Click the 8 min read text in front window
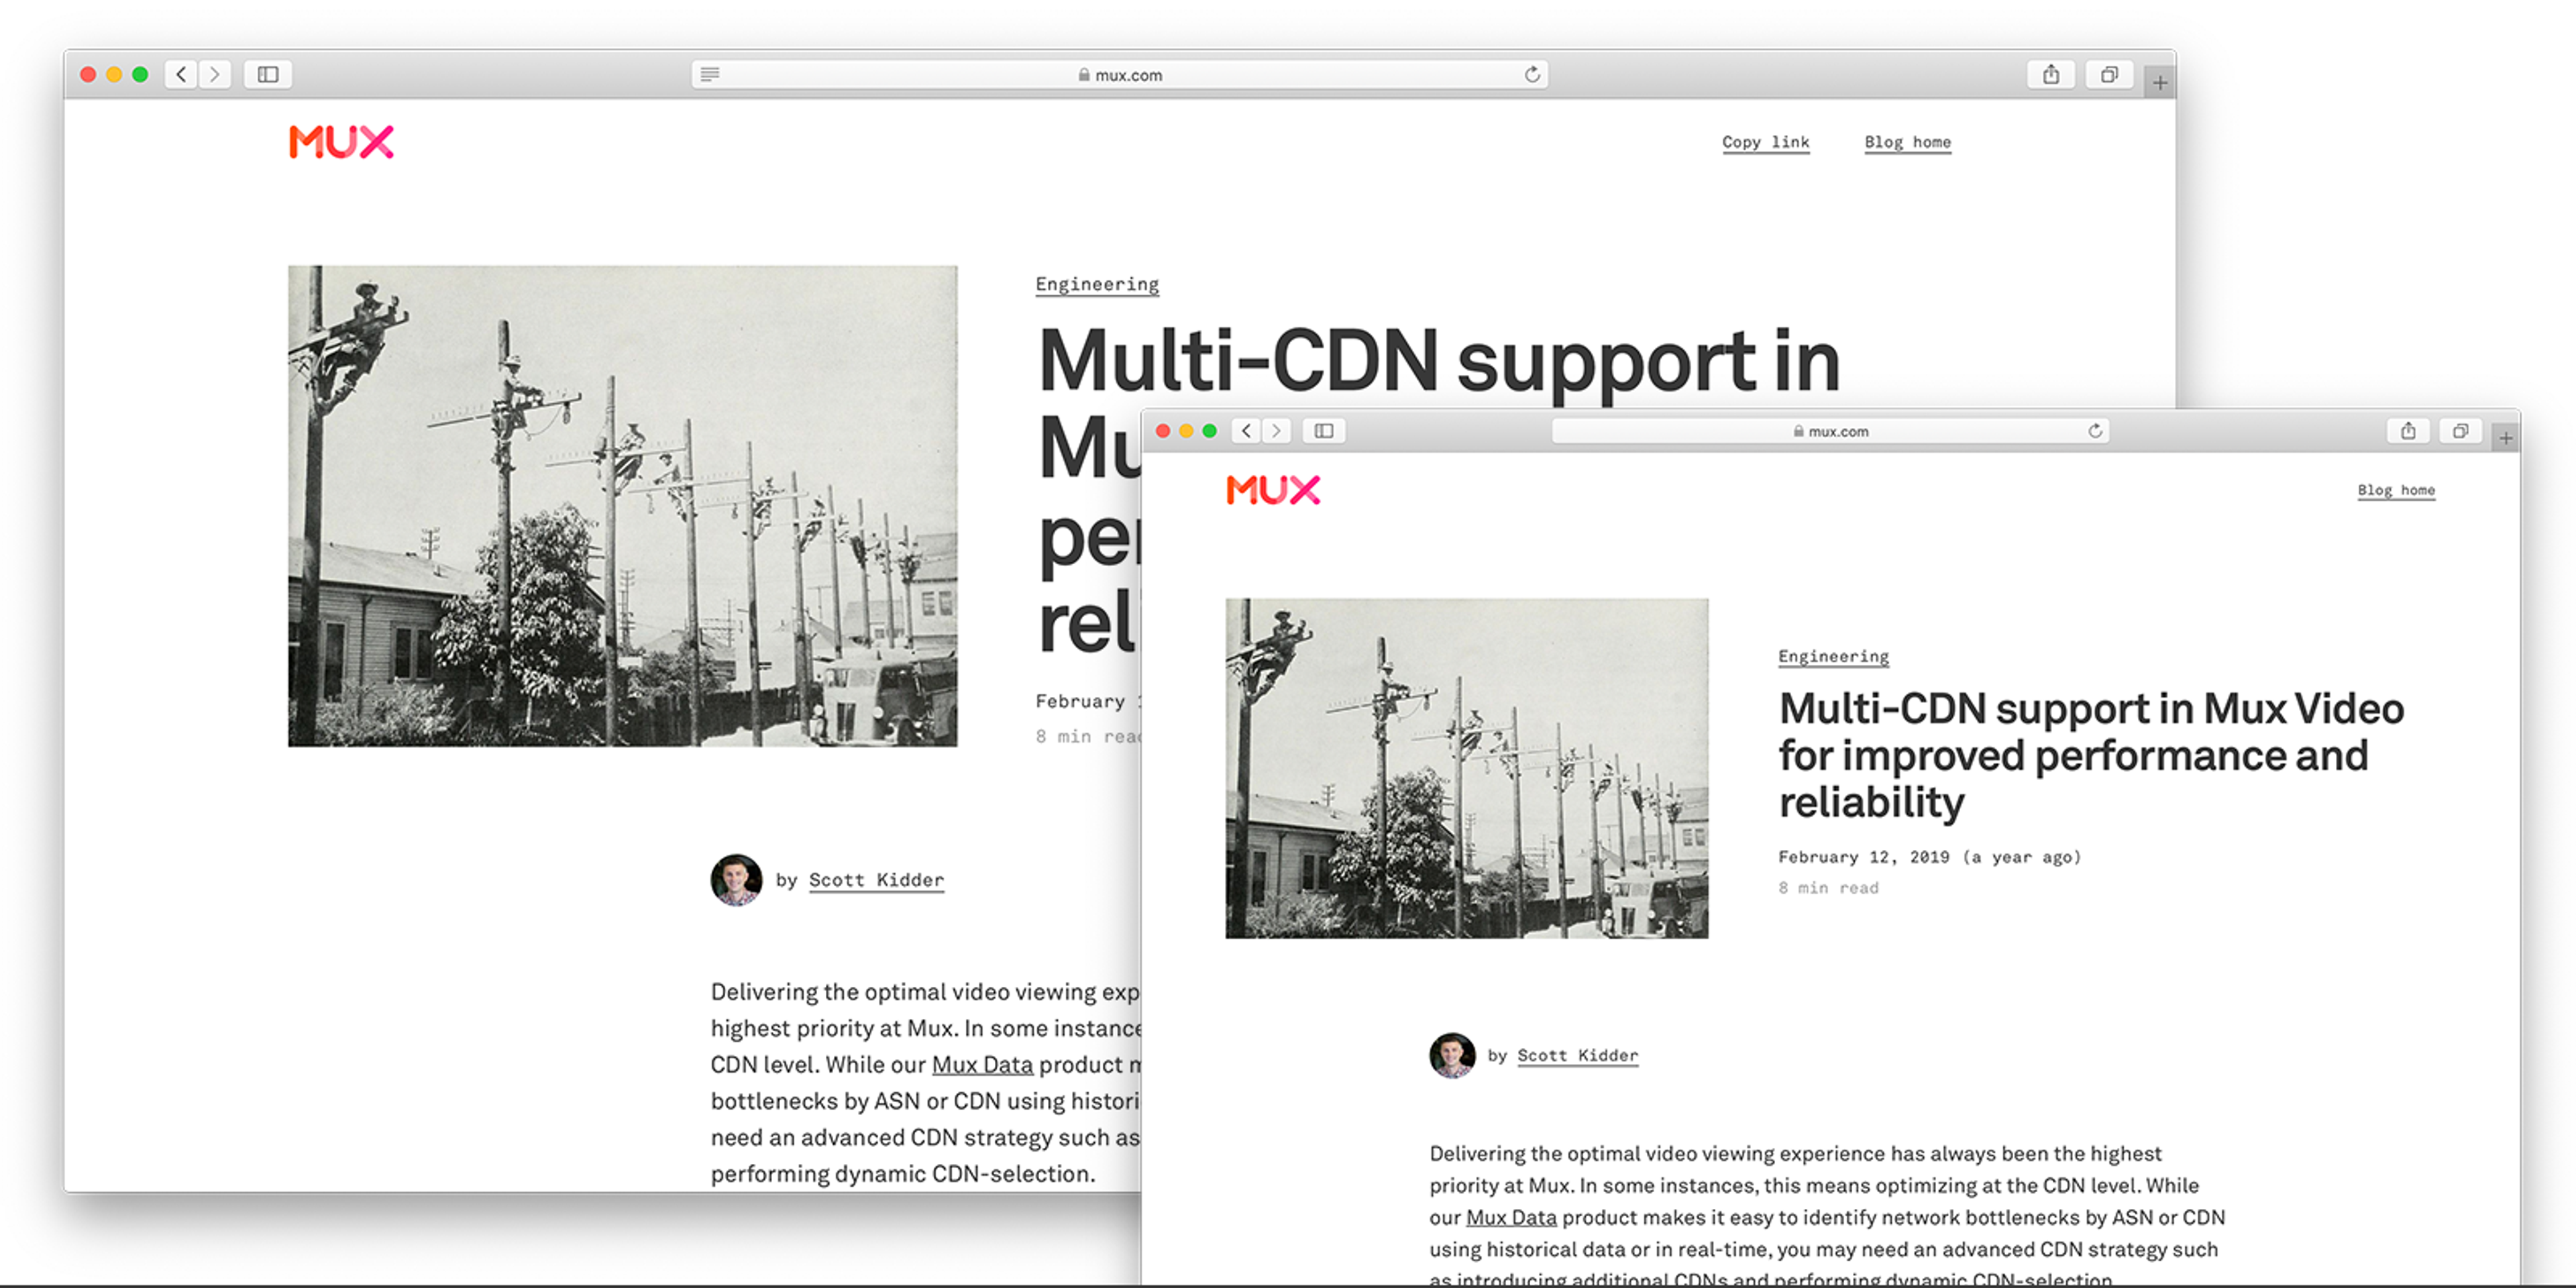The height and width of the screenshot is (1288, 2576). click(x=1828, y=888)
